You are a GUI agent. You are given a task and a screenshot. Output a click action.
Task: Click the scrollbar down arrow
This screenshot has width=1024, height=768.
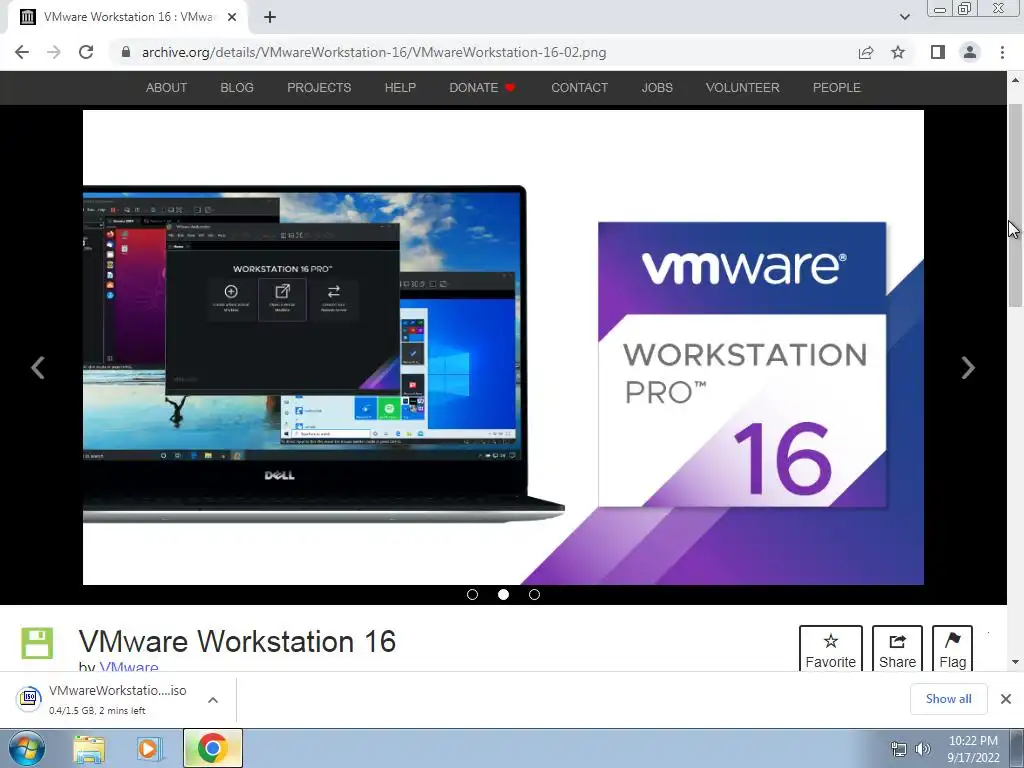1015,662
